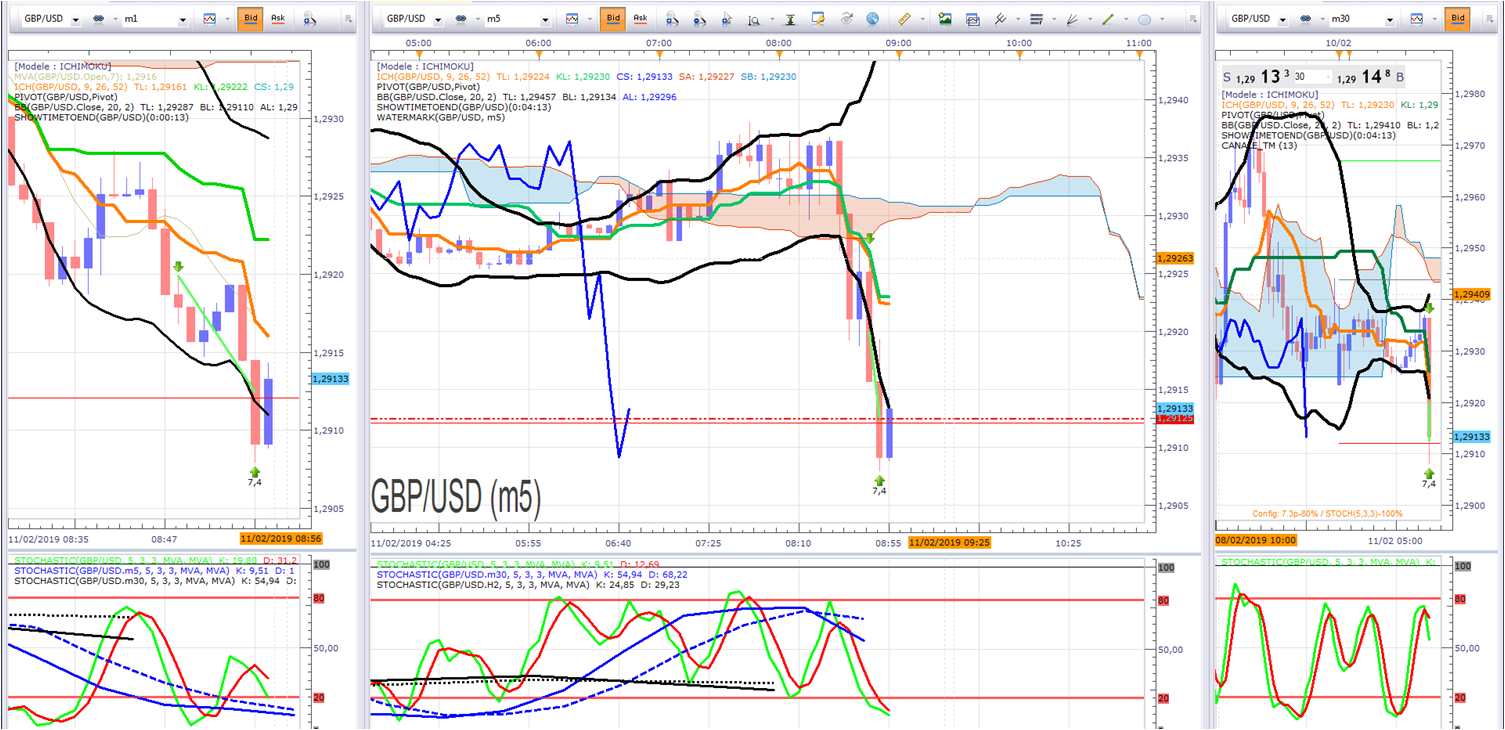
Task: Click the [Modele : ICHIMOKU] label in m5 chart
Action: (427, 66)
